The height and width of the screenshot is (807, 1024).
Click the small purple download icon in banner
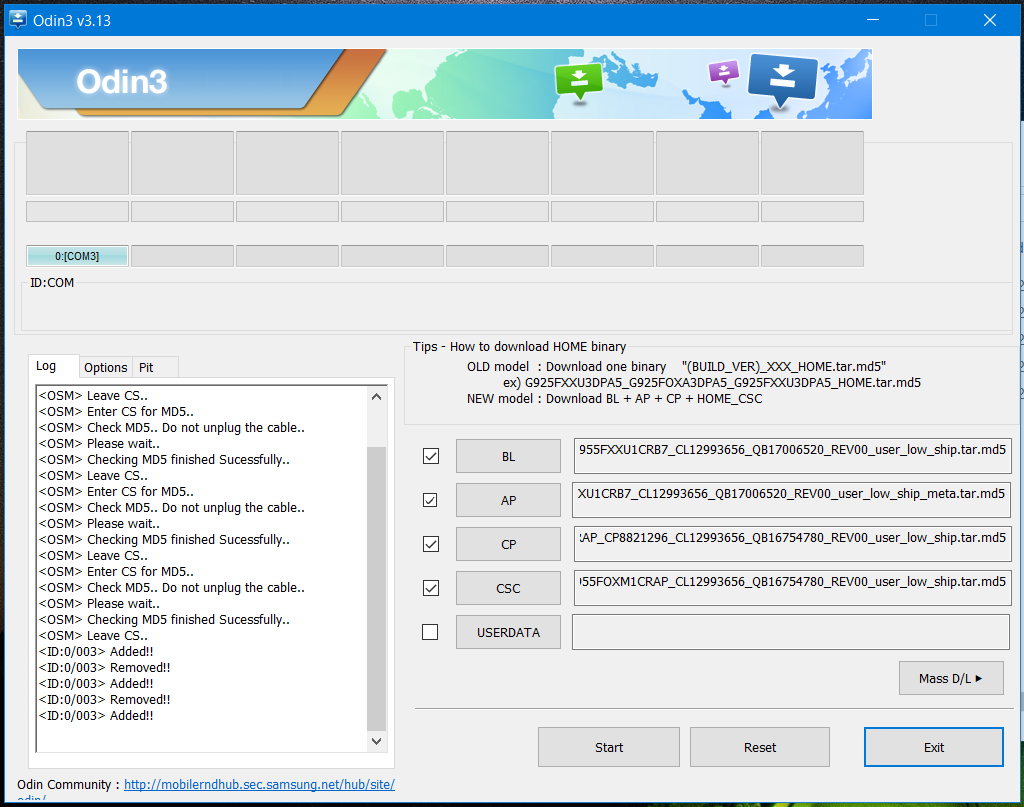click(x=723, y=72)
